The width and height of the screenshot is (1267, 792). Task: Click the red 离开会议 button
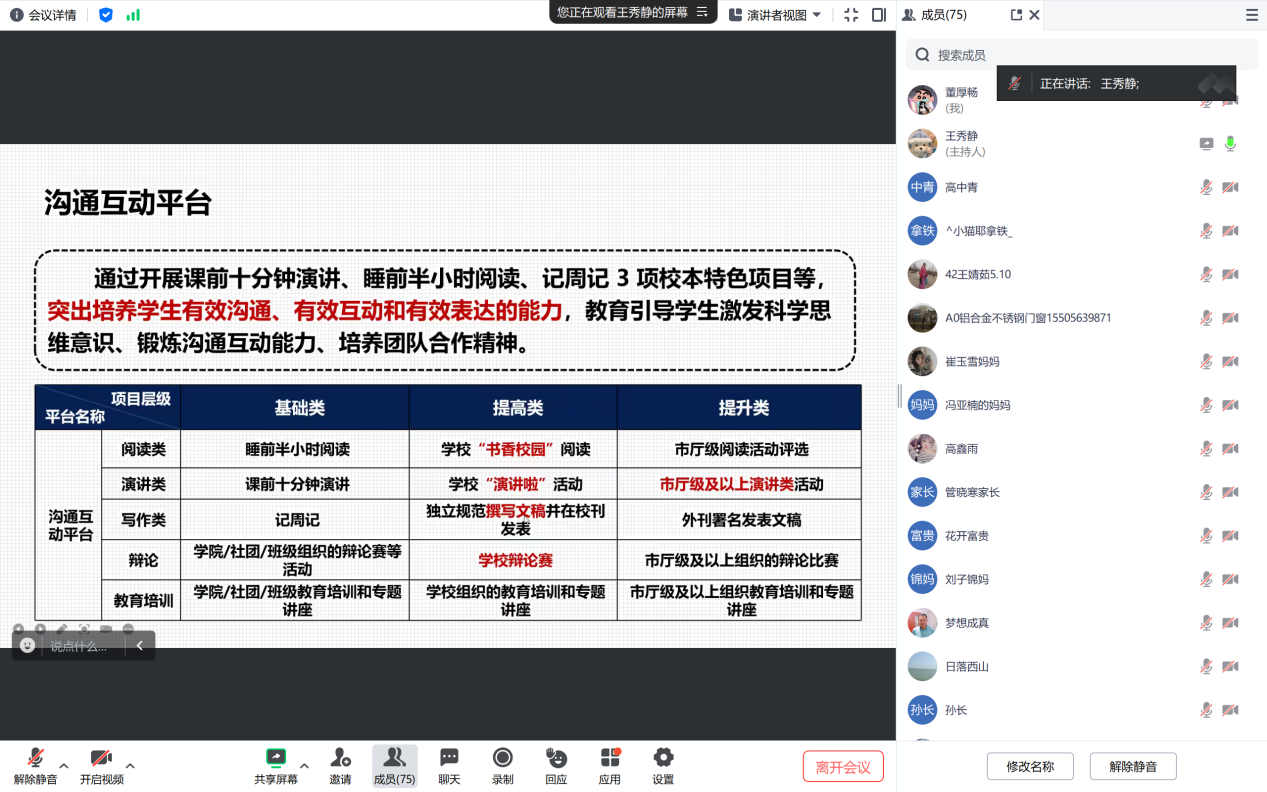843,767
